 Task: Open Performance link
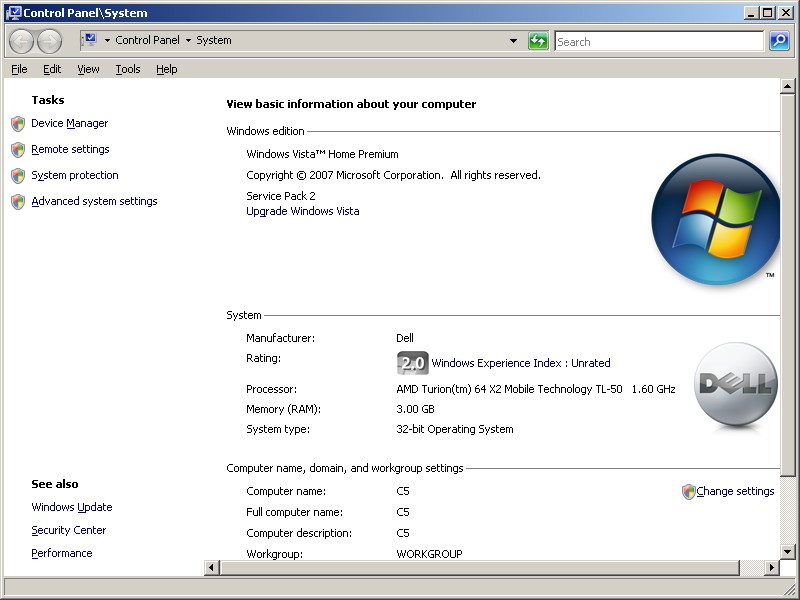pos(62,554)
